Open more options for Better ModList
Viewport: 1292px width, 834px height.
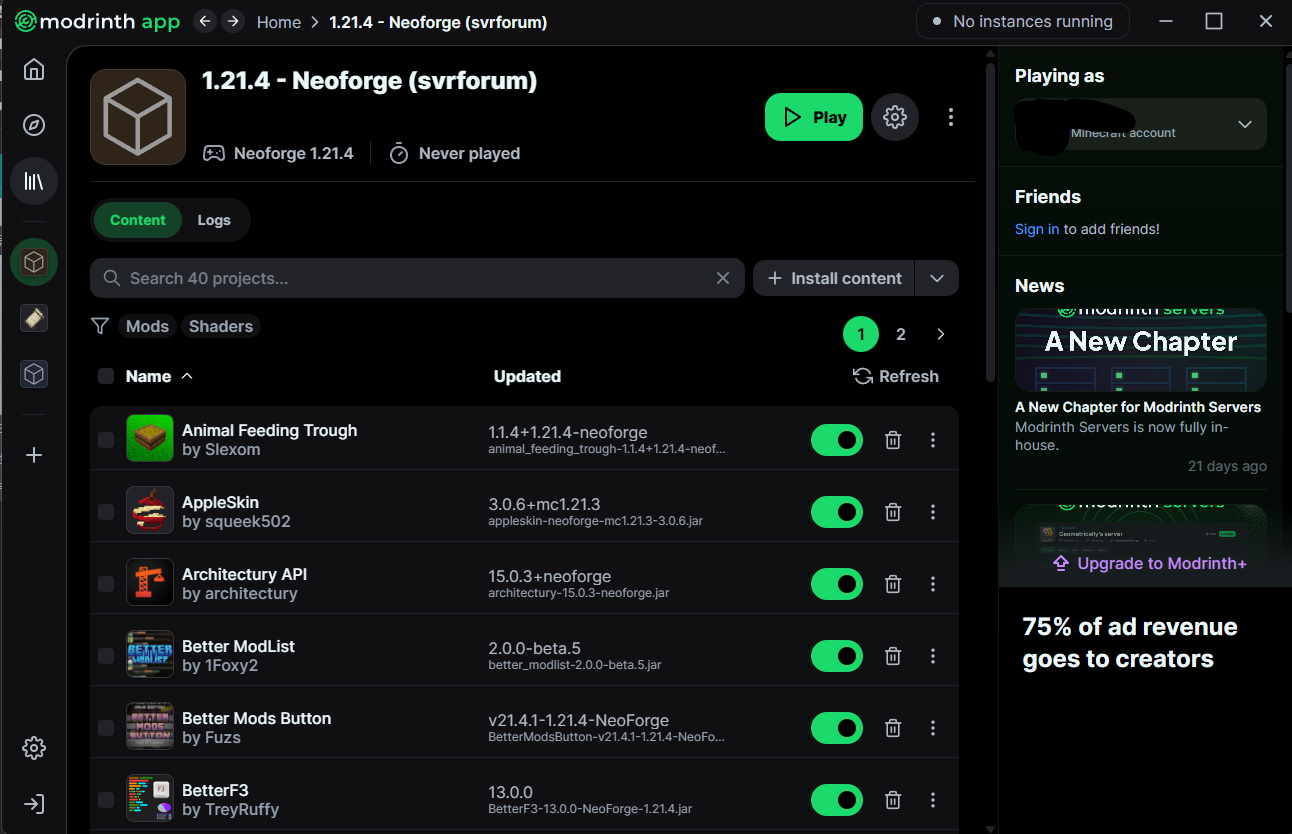[x=933, y=656]
